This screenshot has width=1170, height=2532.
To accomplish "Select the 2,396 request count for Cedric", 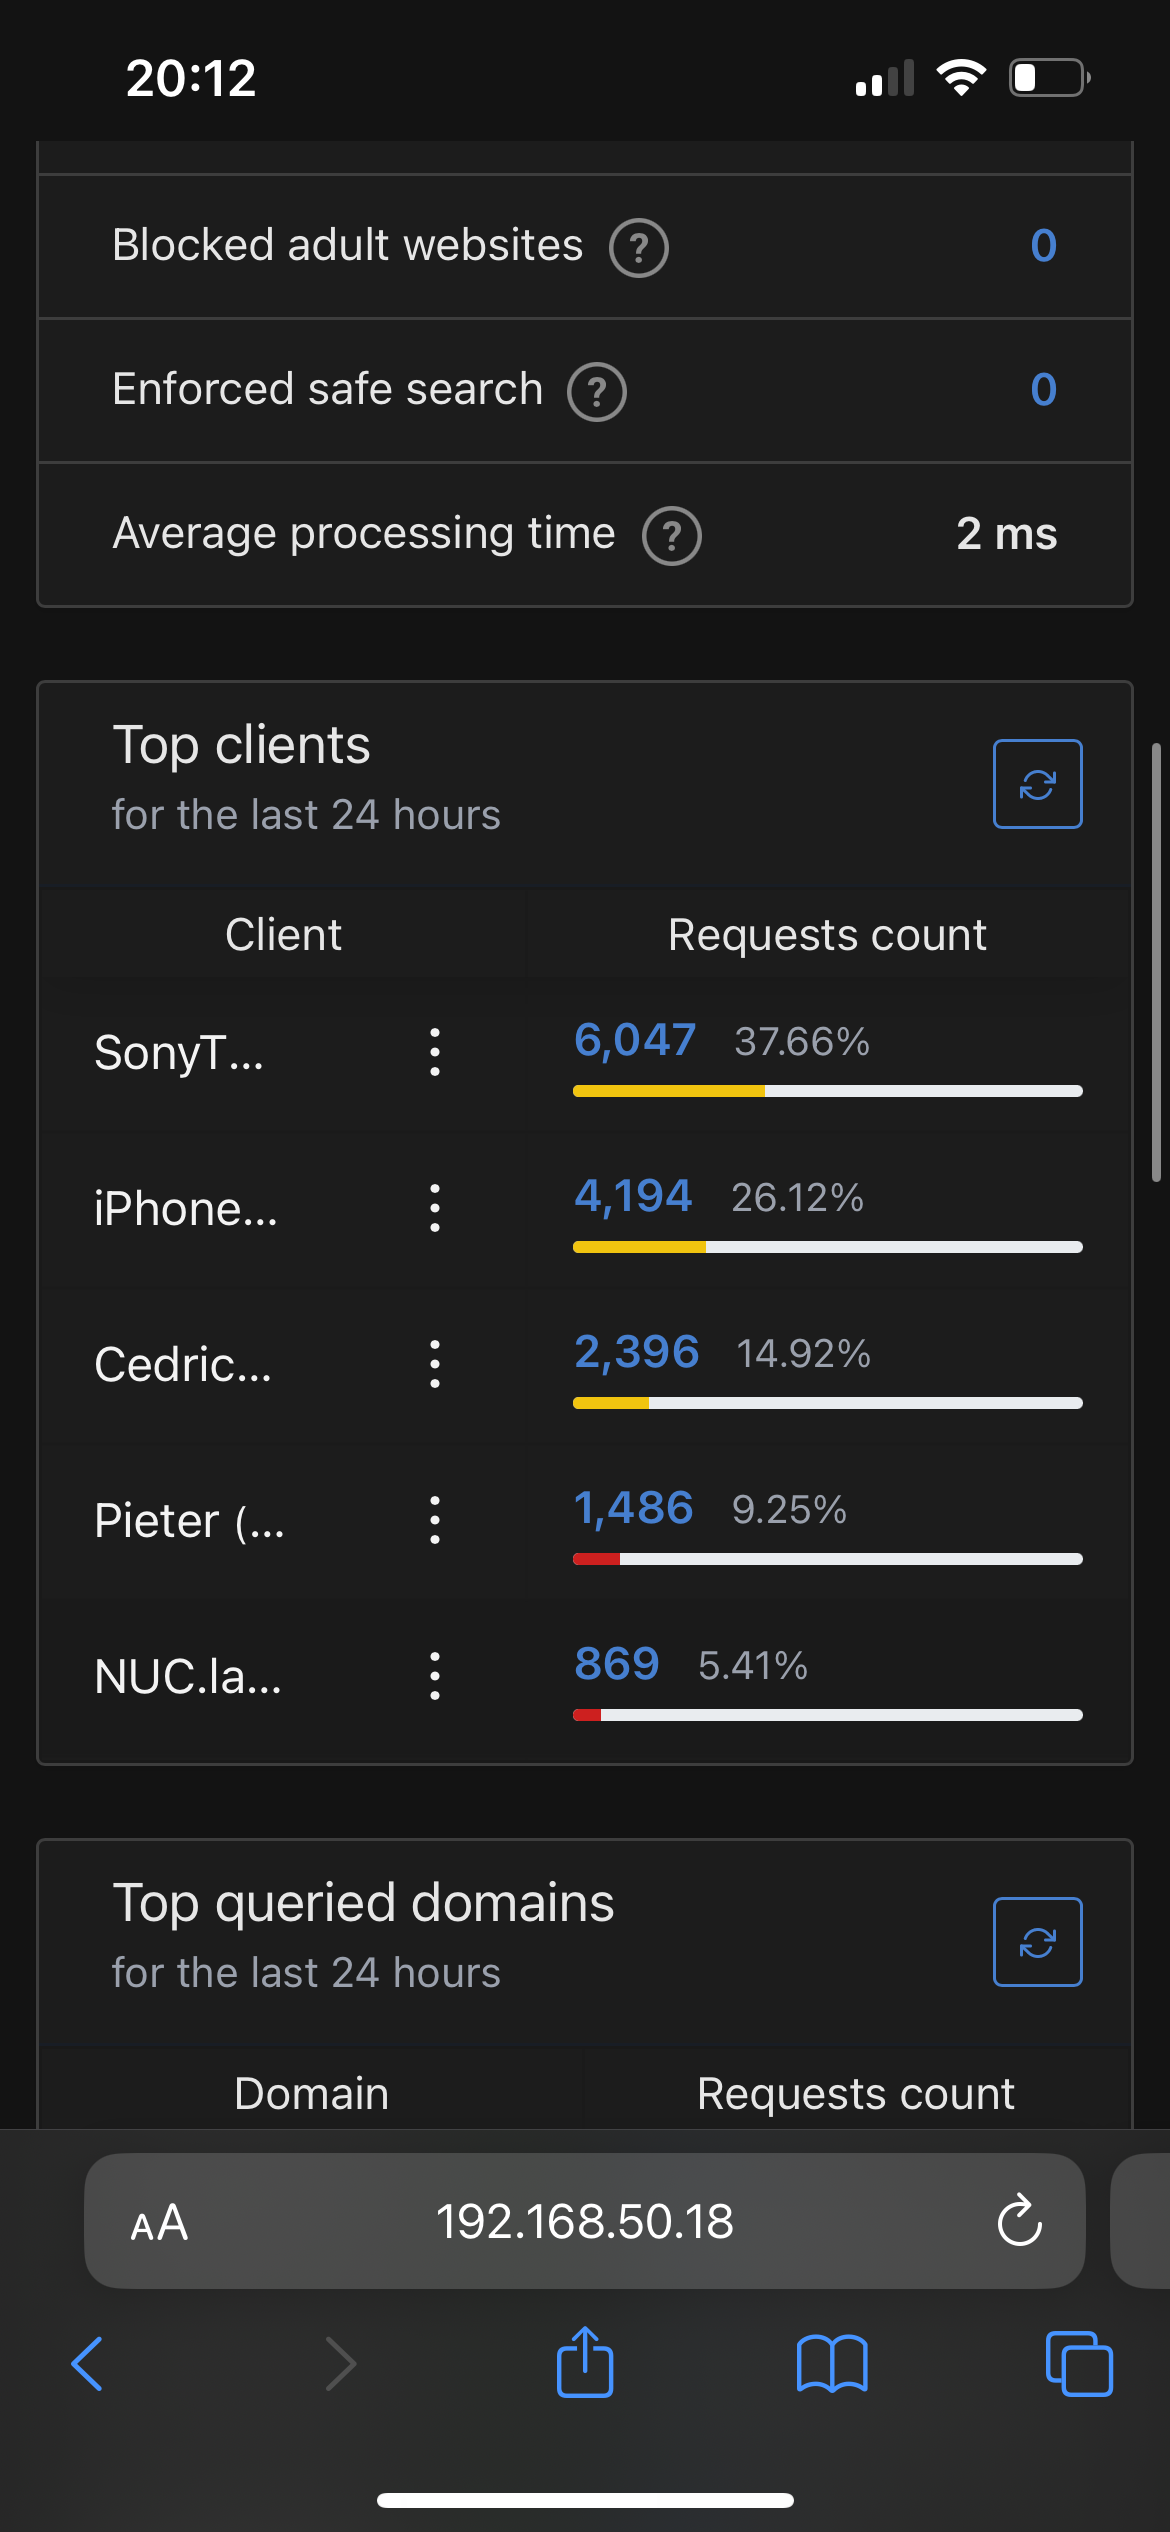I will tap(636, 1352).
